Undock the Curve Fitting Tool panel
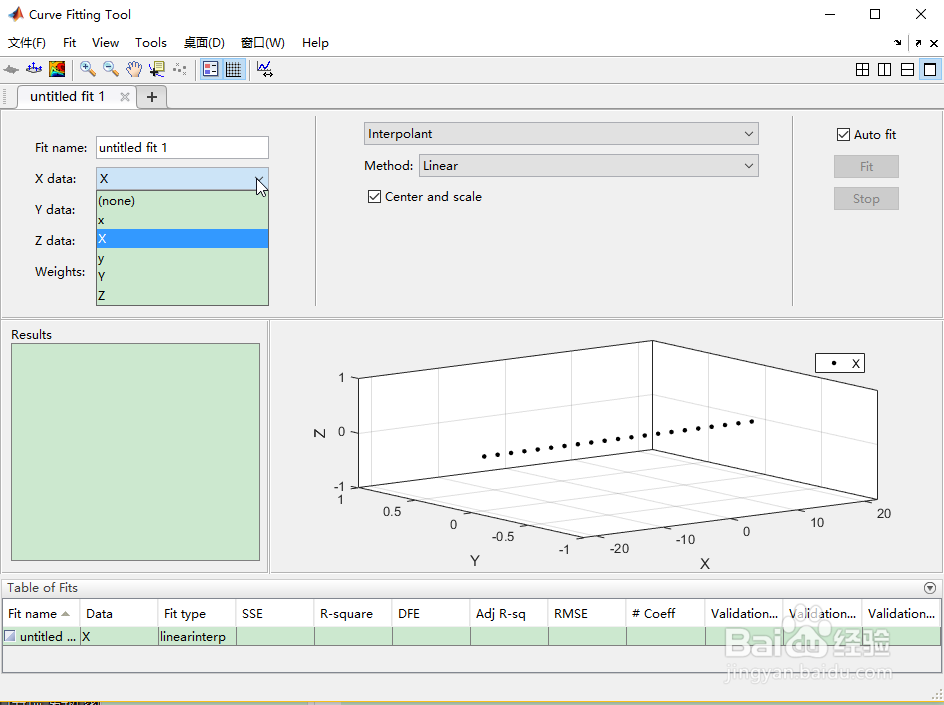Viewport: 944px width, 705px height. click(x=918, y=43)
